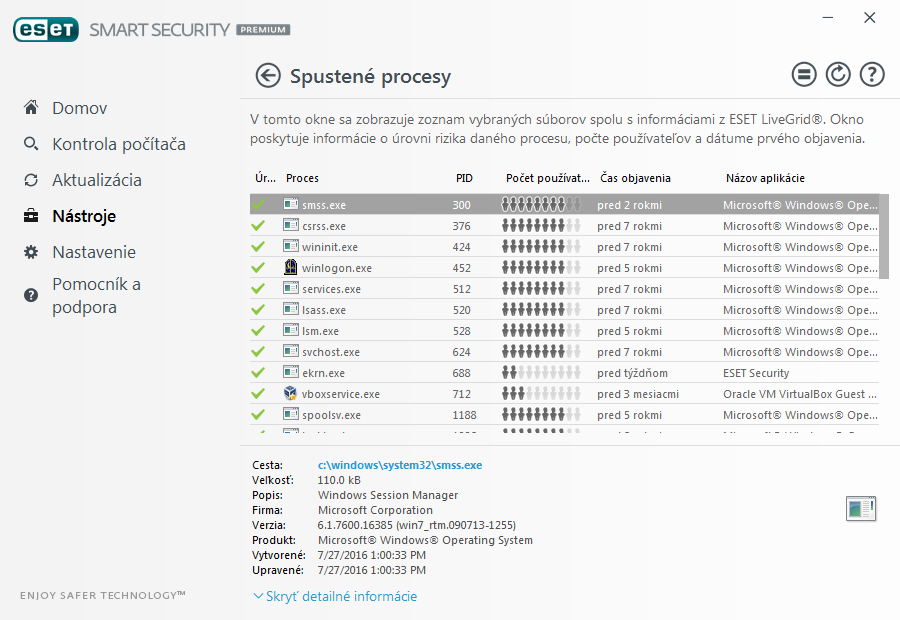Viewport: 900px width, 620px height.
Task: Open the list options menu icon
Action: coord(804,74)
